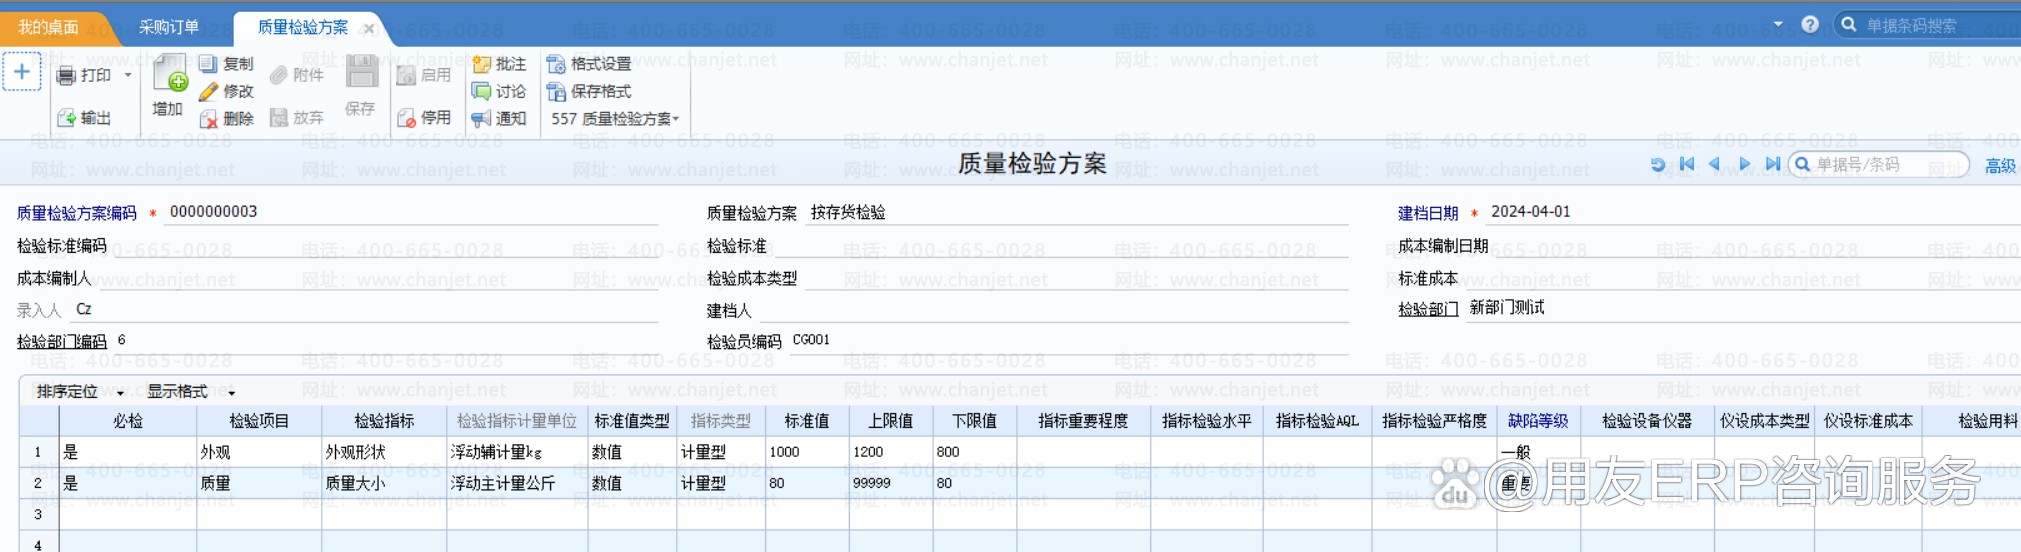
Task: Open 批注 (Annotation) note icon
Action: tap(482, 64)
